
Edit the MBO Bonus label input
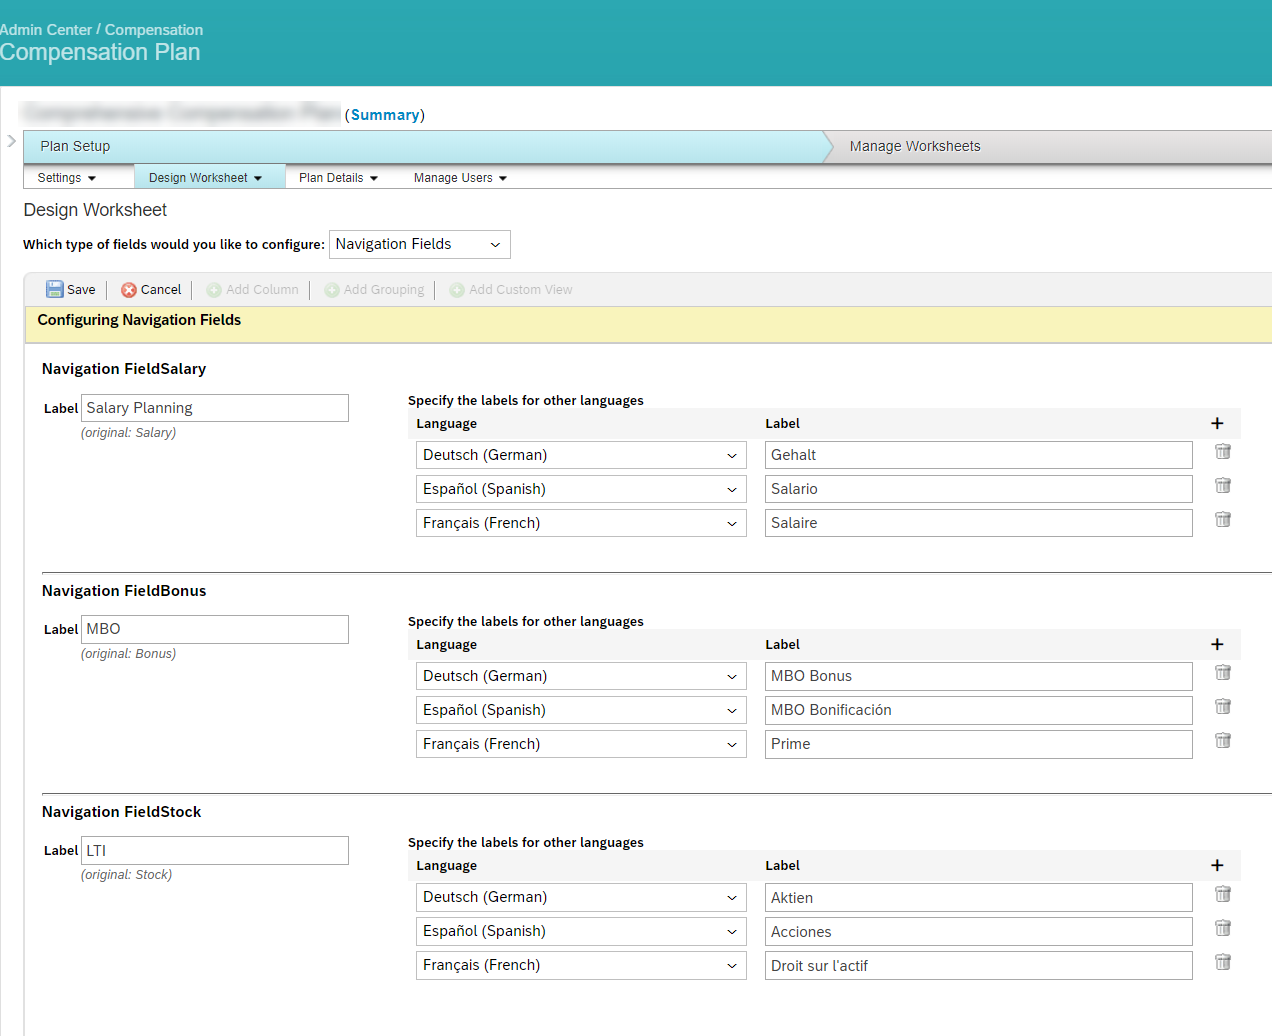click(x=979, y=676)
